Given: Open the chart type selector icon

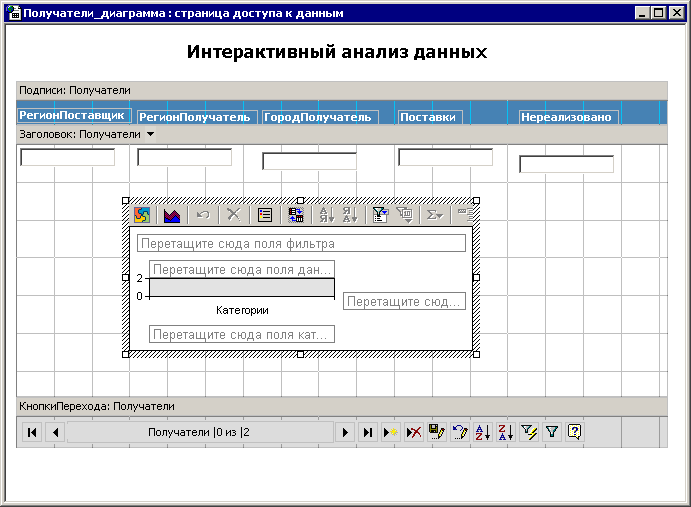Looking at the screenshot, I should [172, 215].
